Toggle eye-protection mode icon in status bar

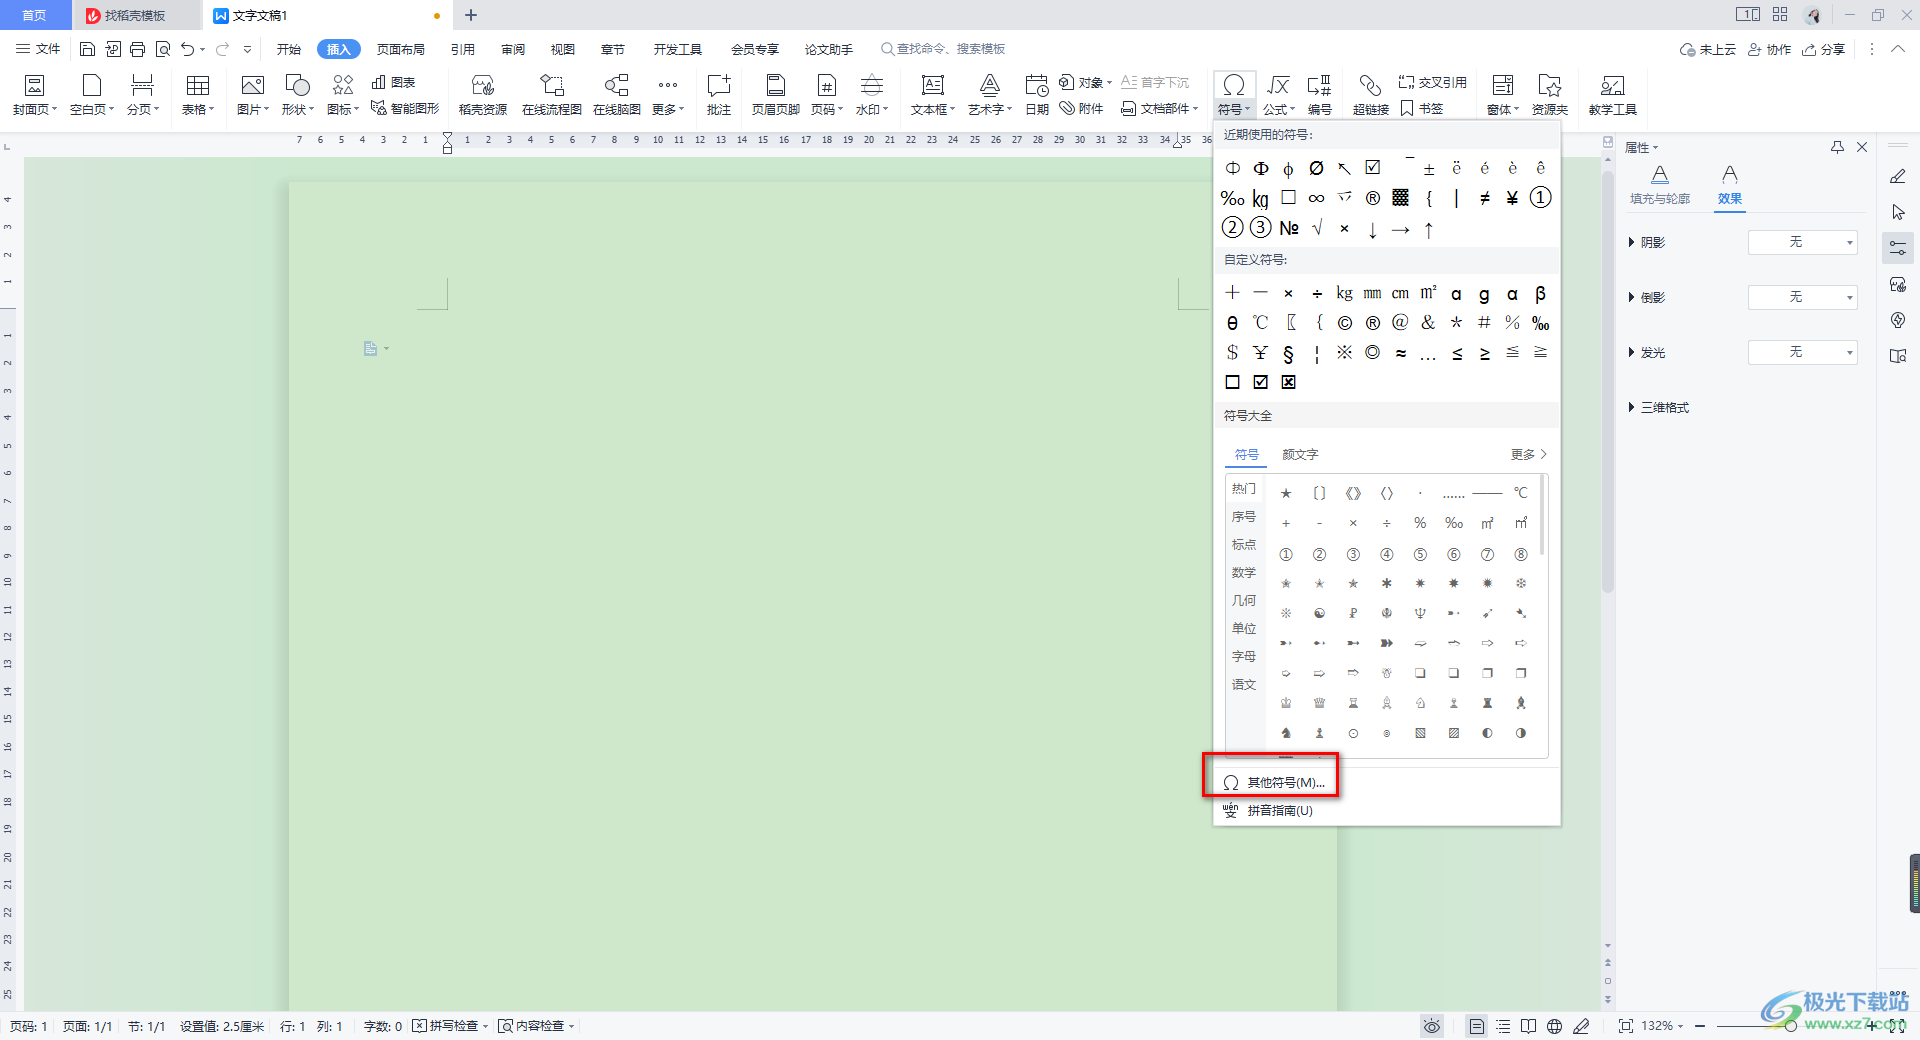point(1432,1026)
